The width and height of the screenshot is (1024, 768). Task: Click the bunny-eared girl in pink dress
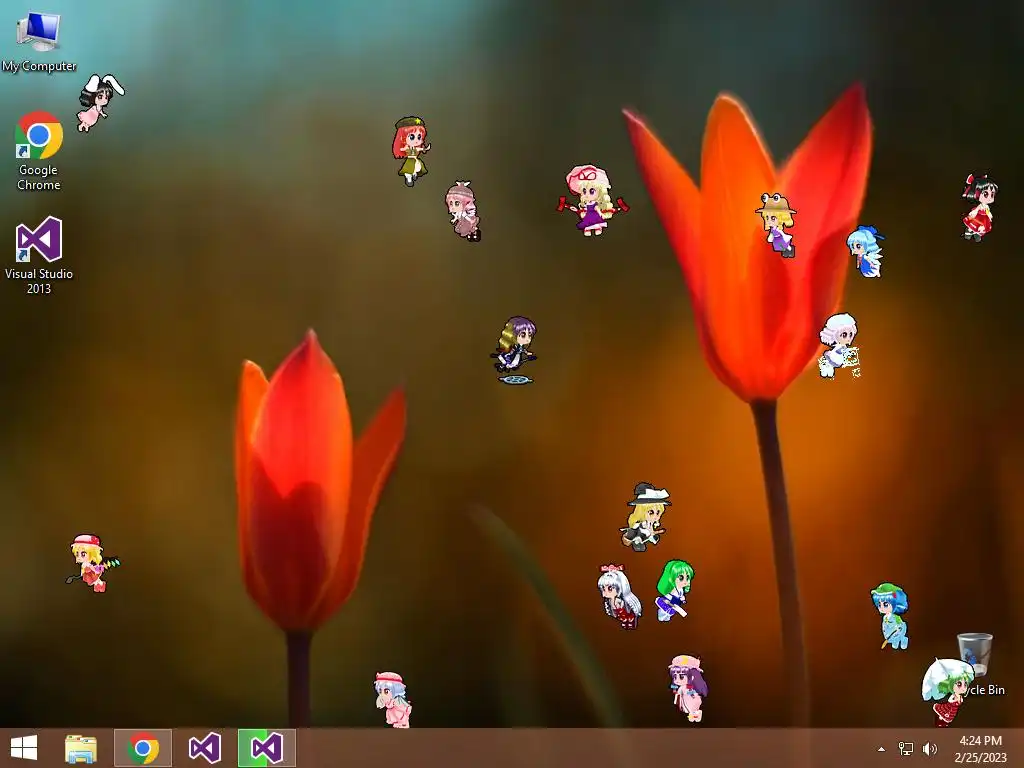pos(99,103)
